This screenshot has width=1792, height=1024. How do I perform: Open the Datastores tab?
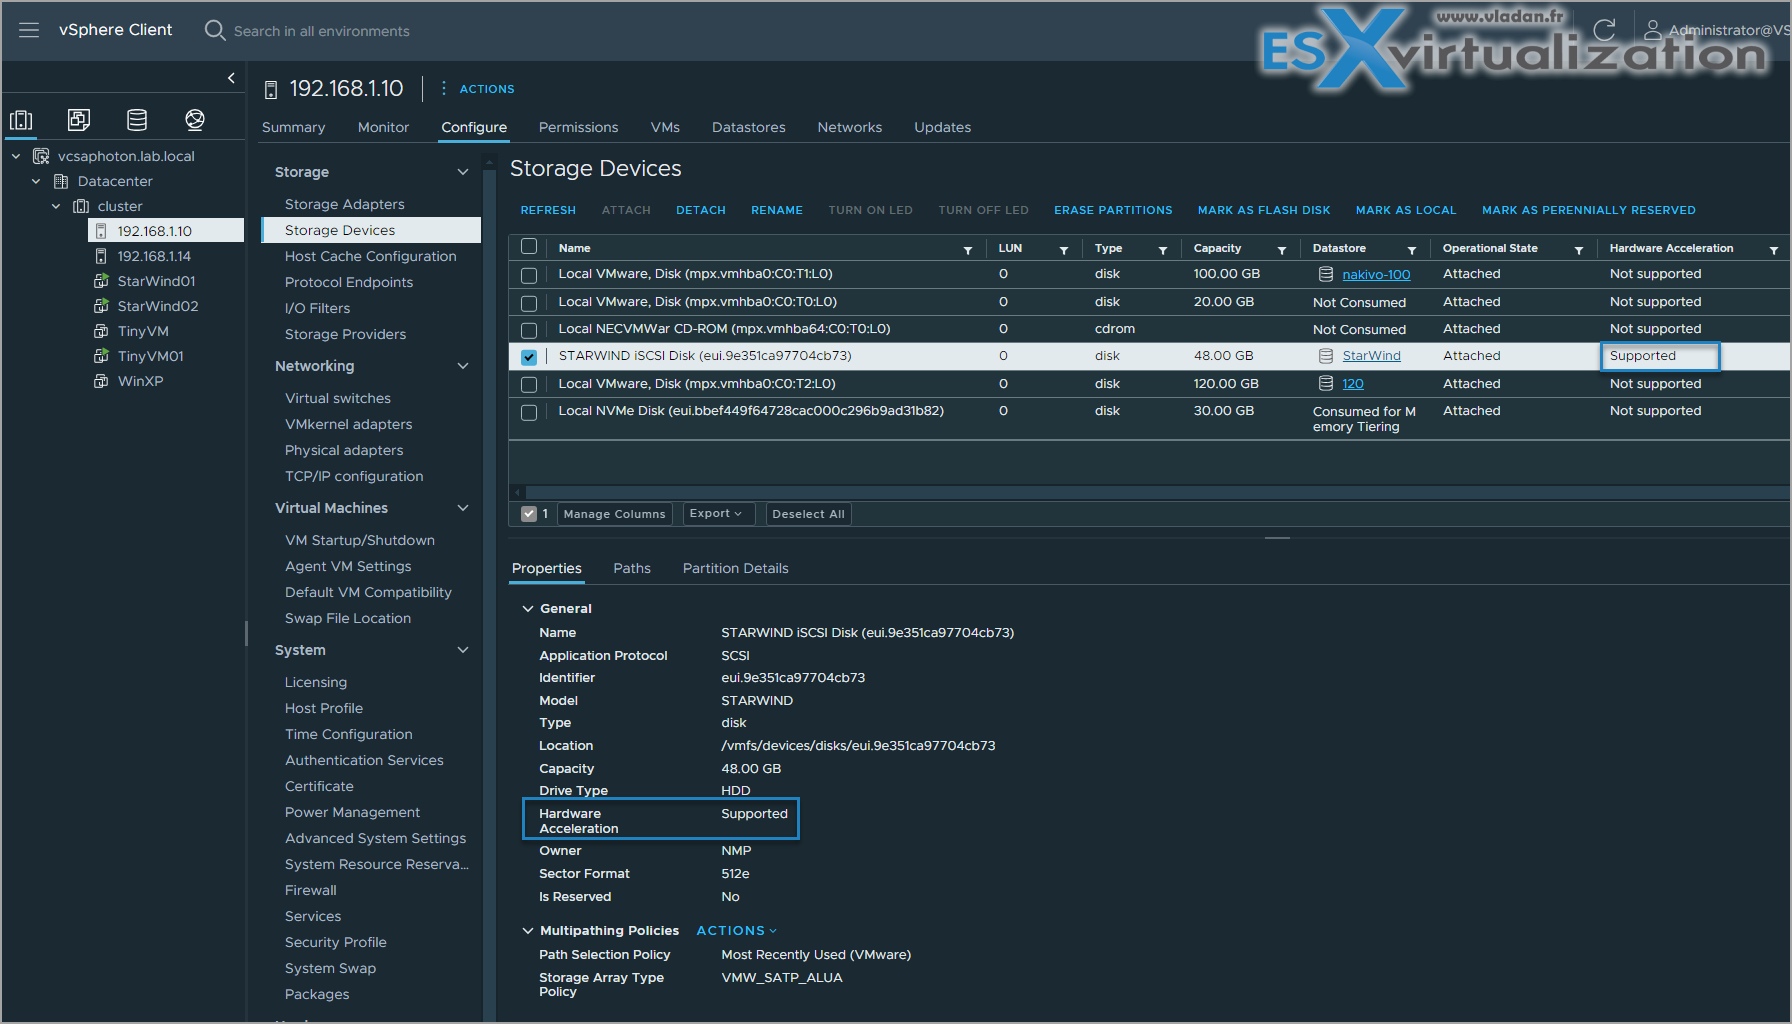pyautogui.click(x=748, y=127)
